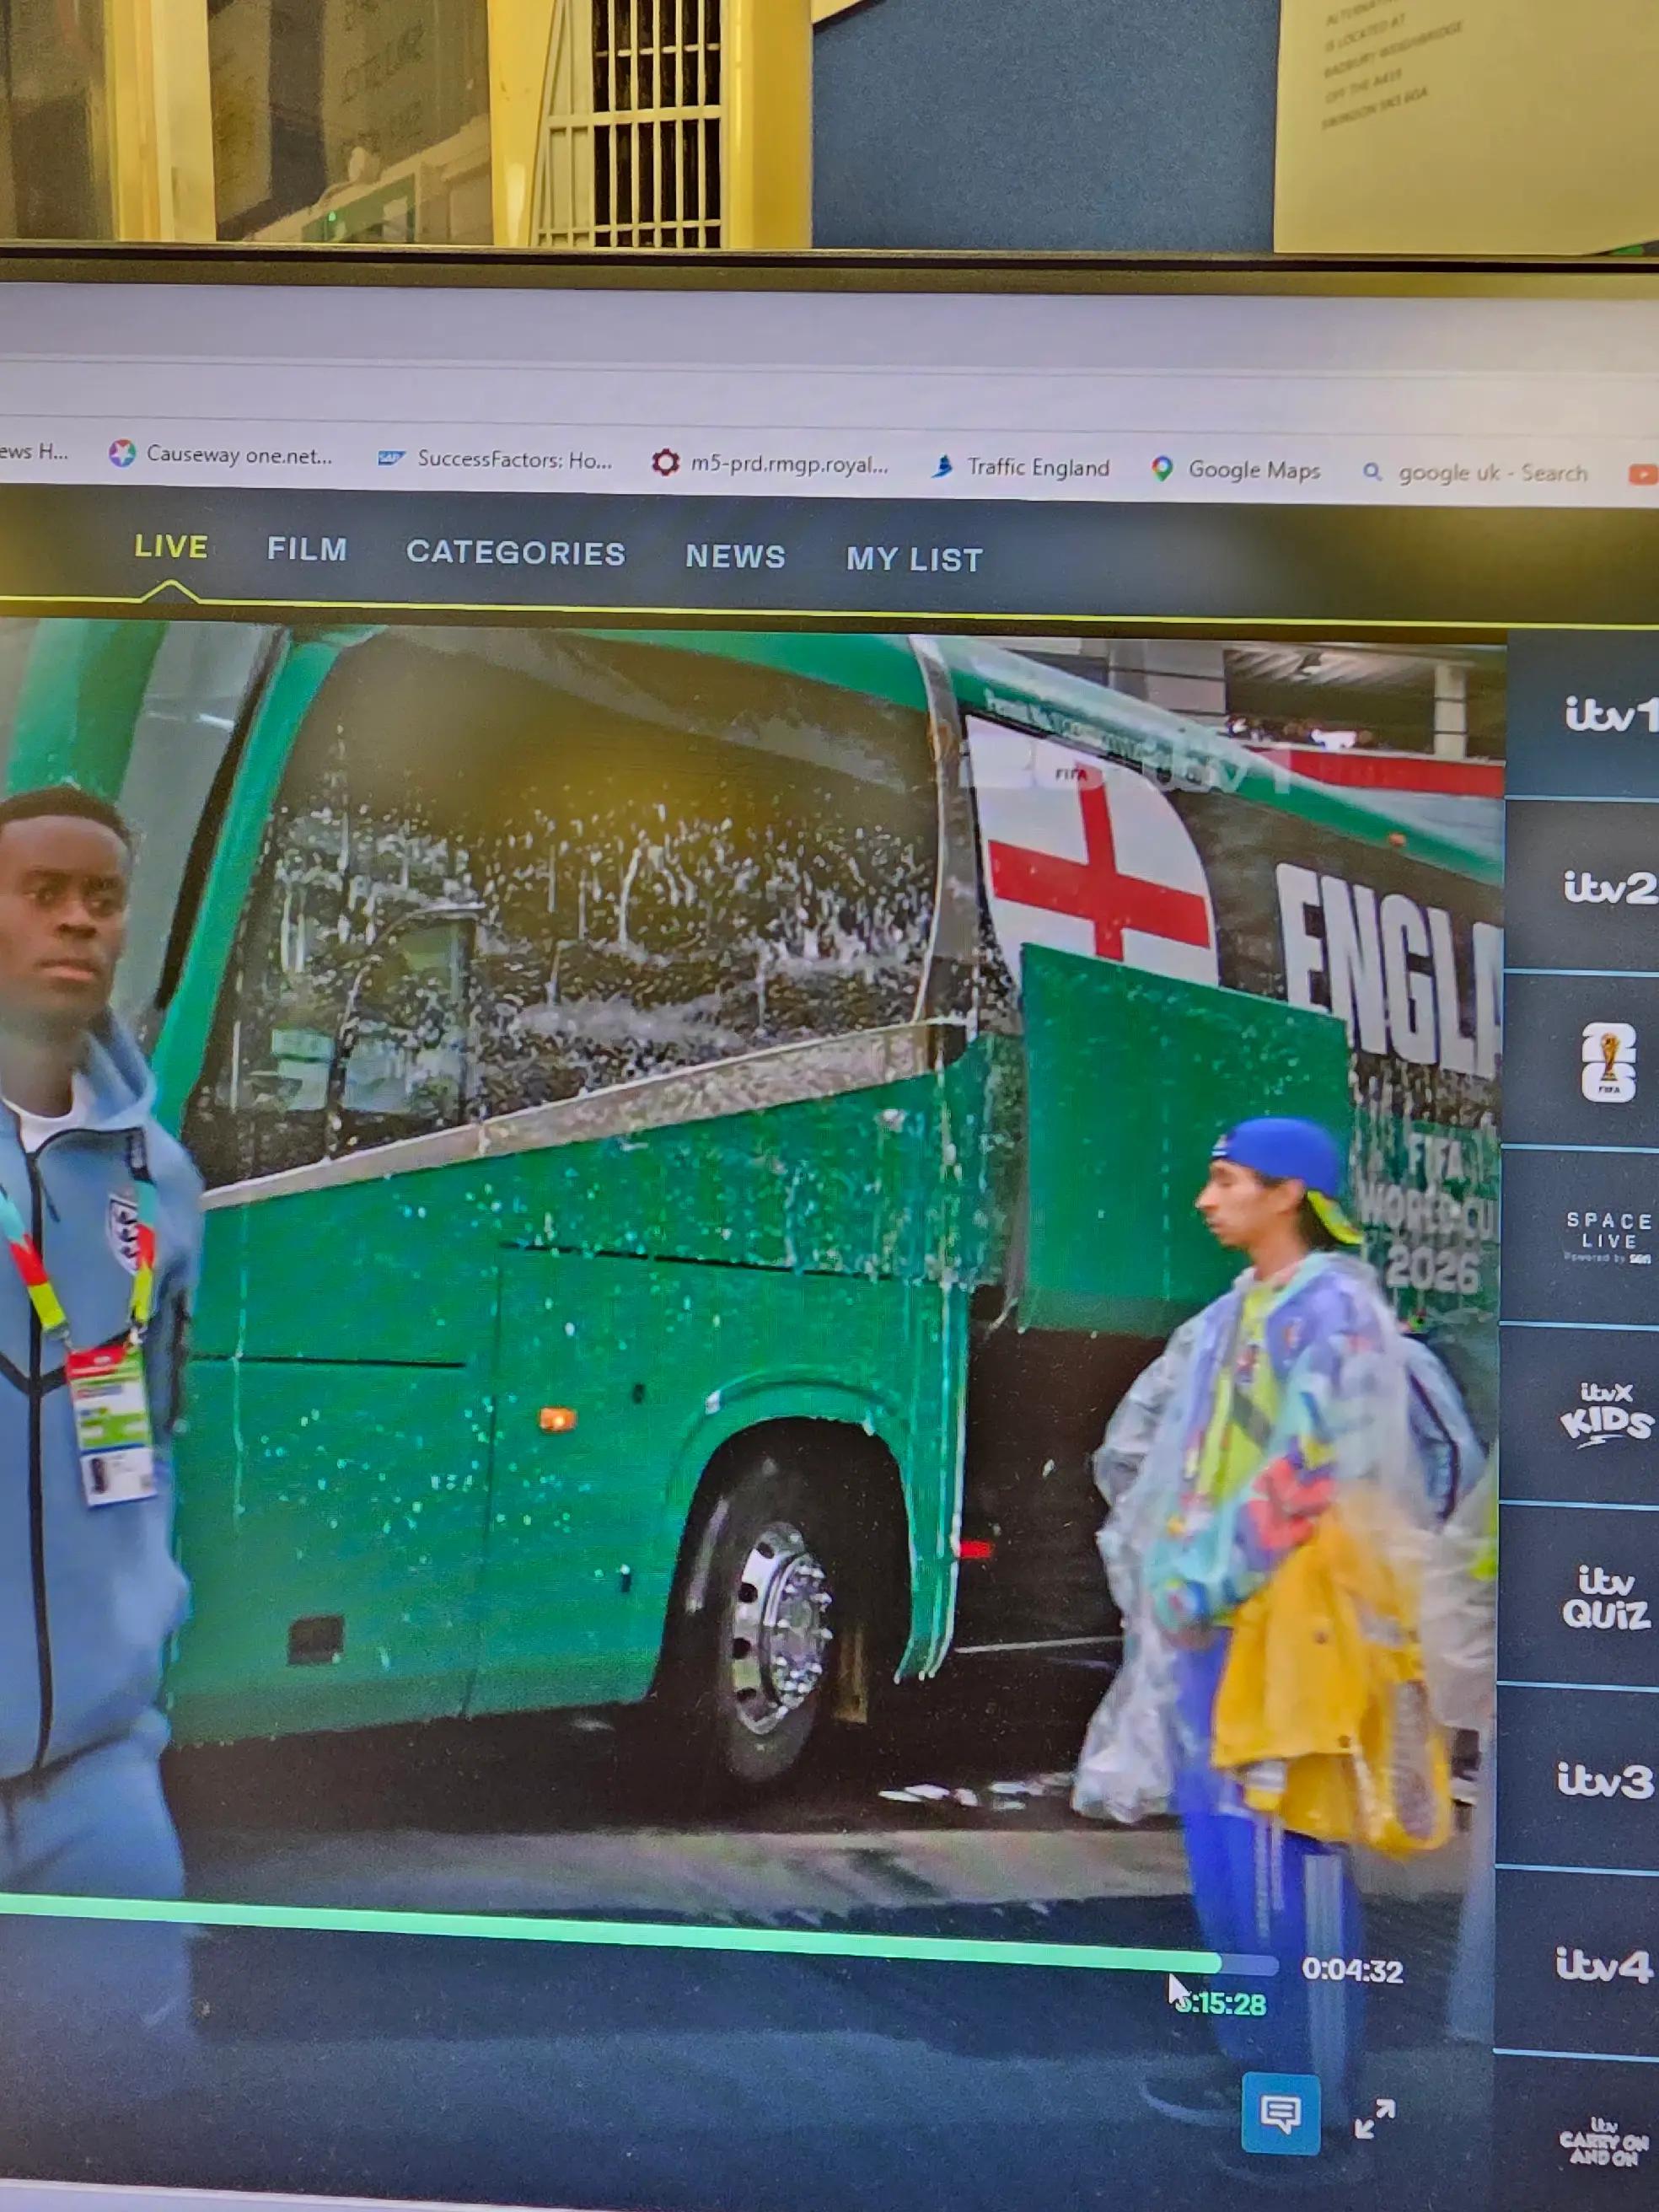The width and height of the screenshot is (1659, 2212).
Task: Select the LIVE navigation tab
Action: (x=171, y=546)
